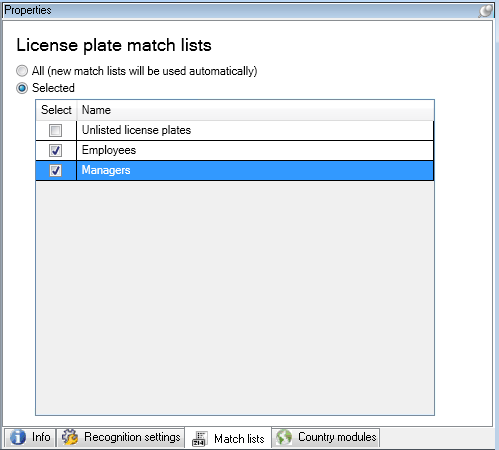Select the Employees row name
The image size is (499, 450).
coord(109,150)
